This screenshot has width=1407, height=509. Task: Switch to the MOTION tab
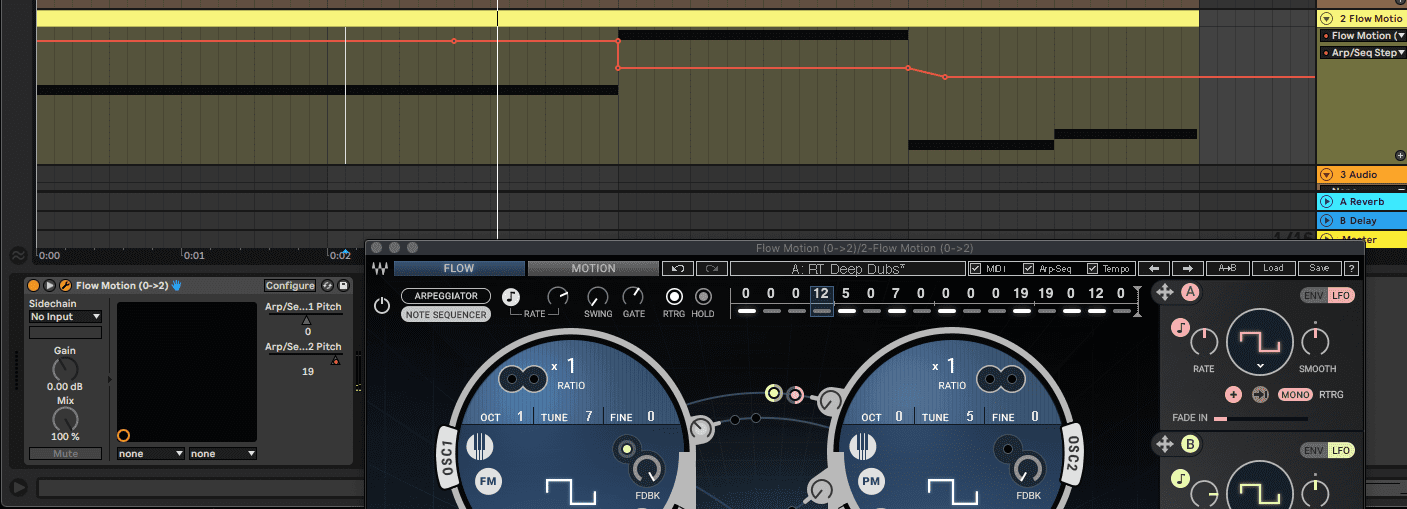(593, 268)
